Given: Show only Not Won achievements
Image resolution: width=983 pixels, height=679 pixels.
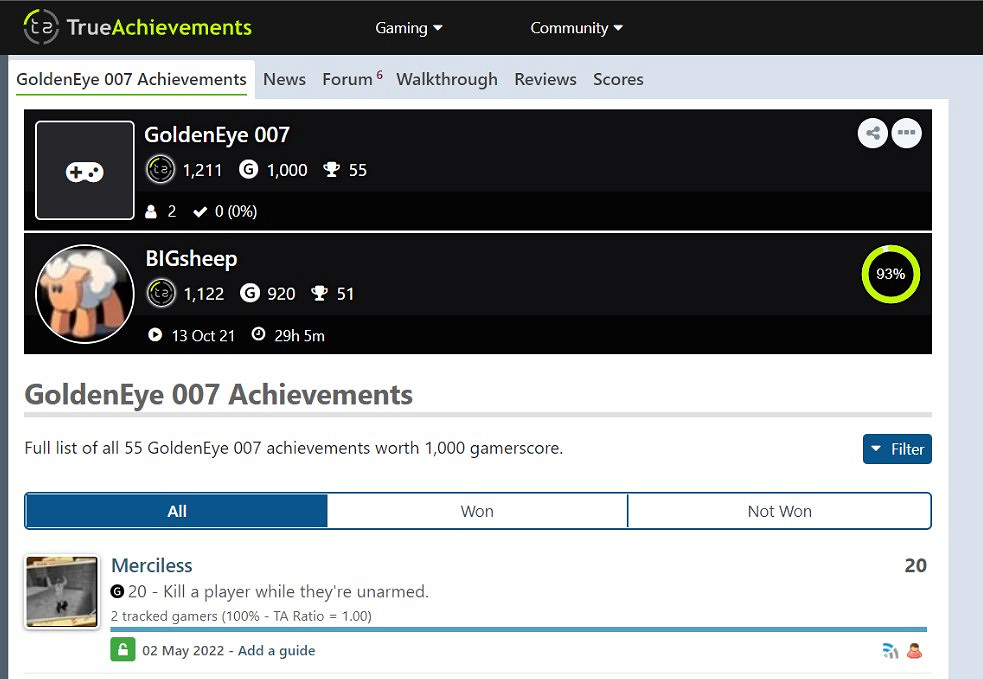Looking at the screenshot, I should point(779,511).
